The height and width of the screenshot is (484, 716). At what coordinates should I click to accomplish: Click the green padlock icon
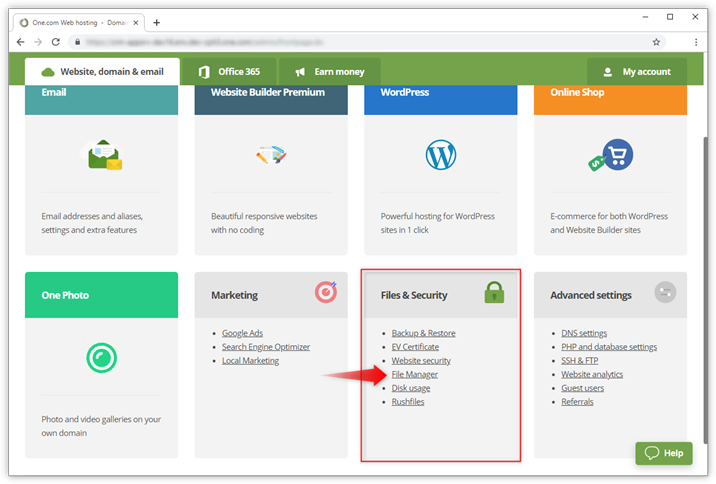coord(494,292)
